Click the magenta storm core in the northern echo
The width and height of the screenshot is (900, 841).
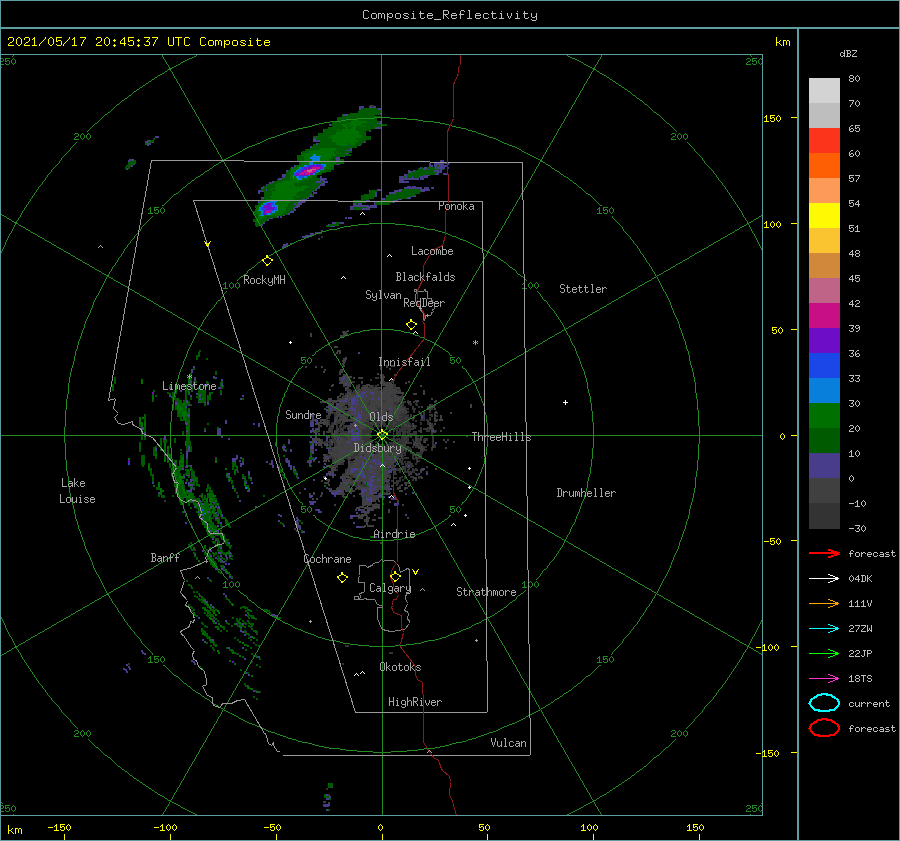coord(309,170)
